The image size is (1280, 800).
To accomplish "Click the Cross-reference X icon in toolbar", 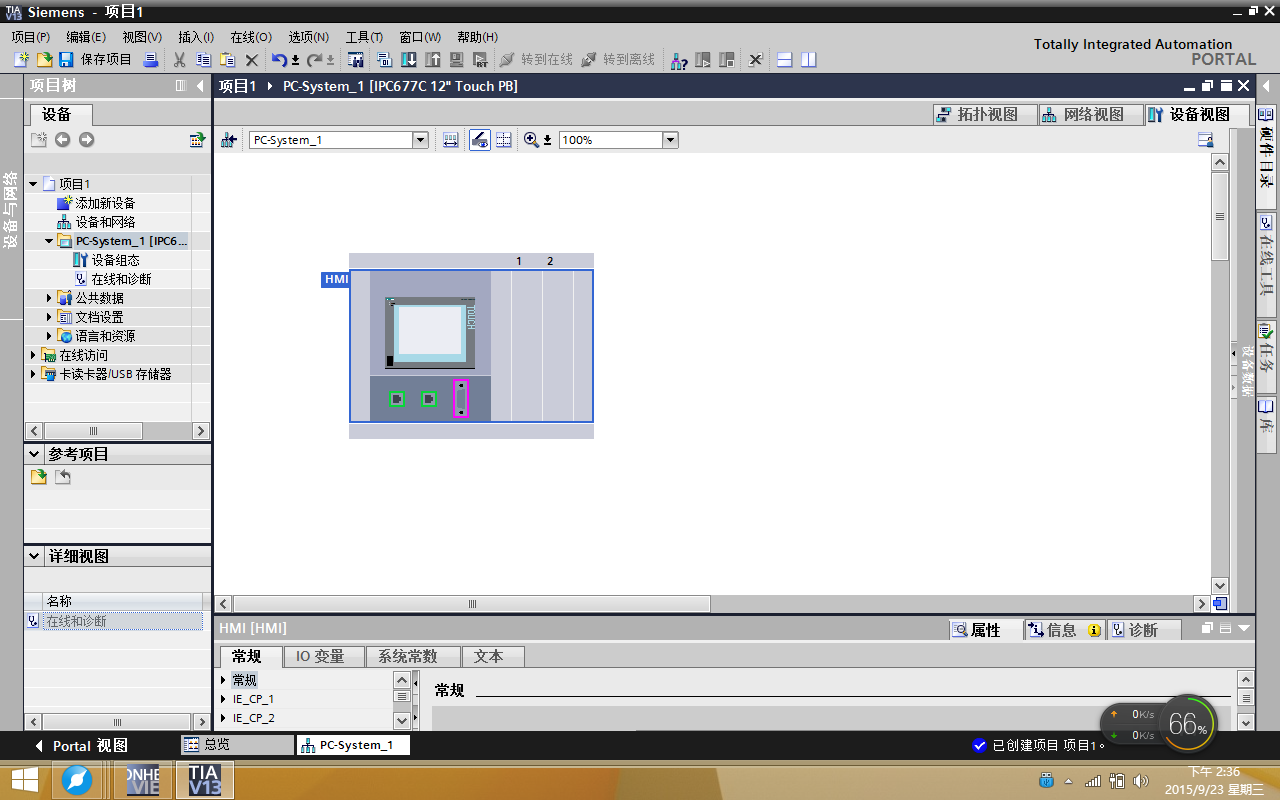I will click(755, 60).
